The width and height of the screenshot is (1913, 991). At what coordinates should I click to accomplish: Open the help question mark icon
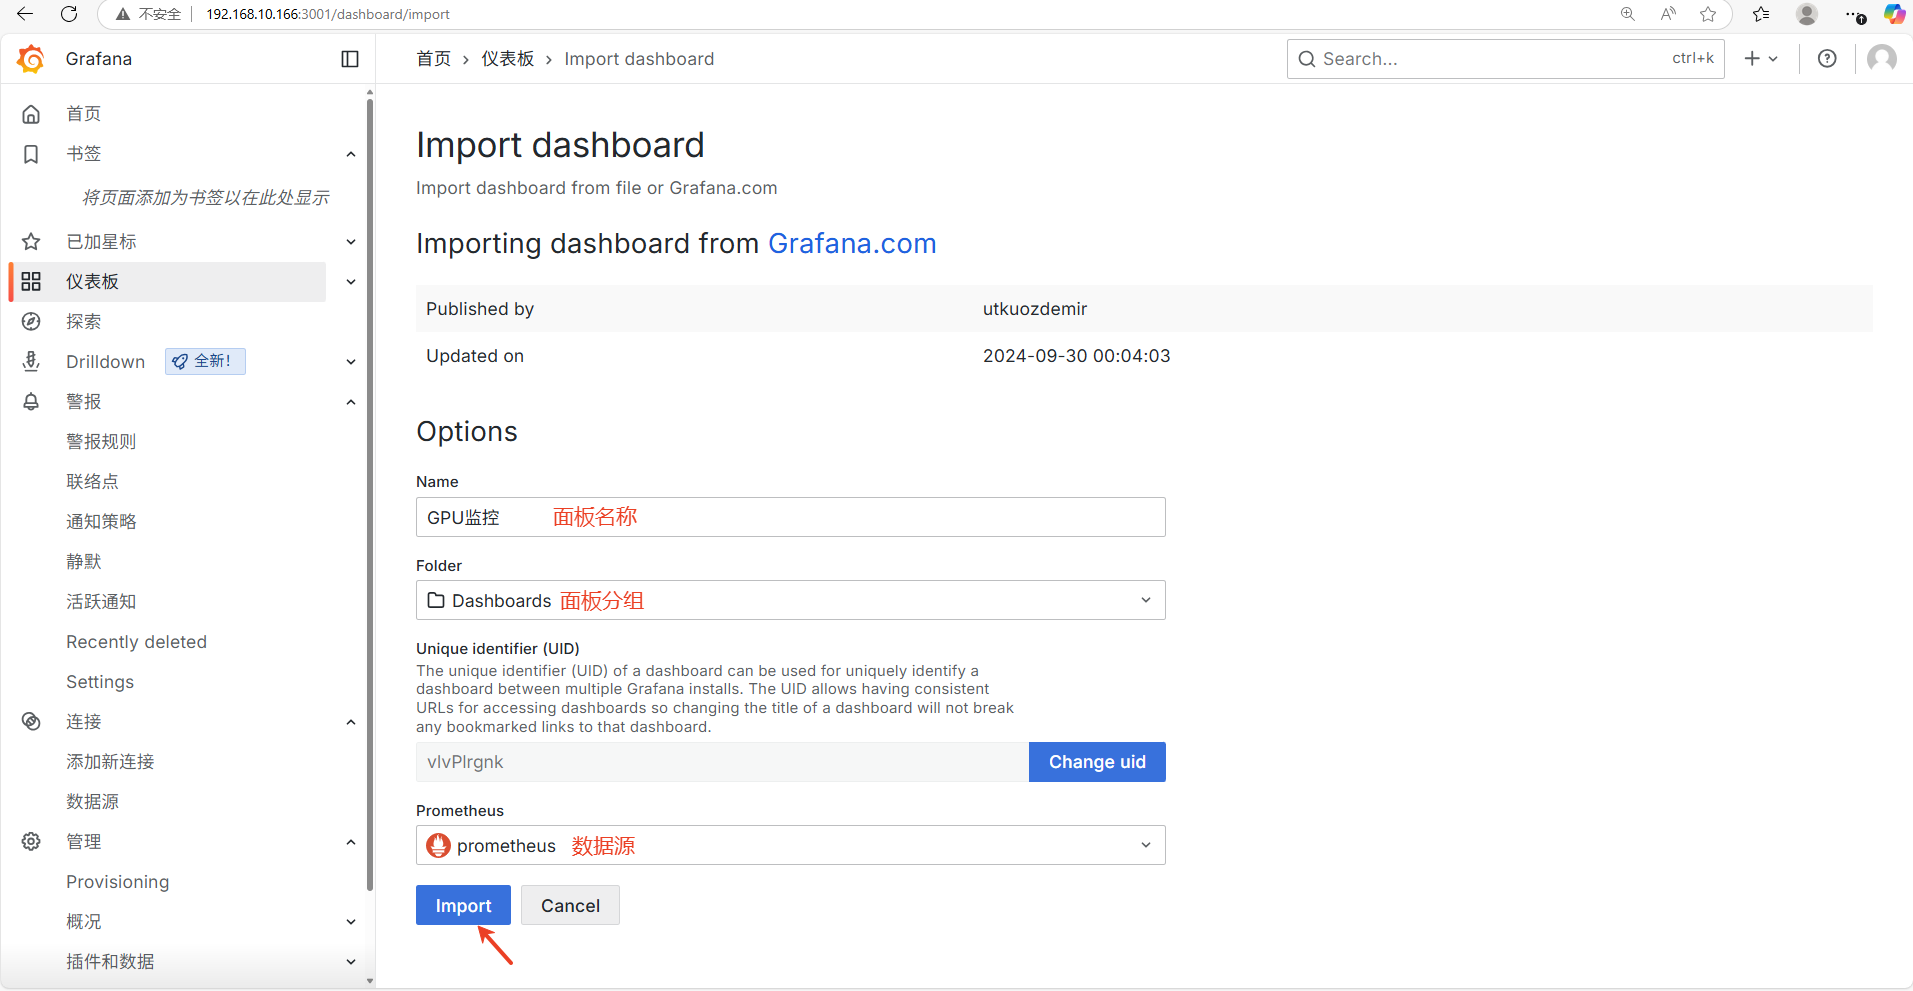tap(1827, 59)
